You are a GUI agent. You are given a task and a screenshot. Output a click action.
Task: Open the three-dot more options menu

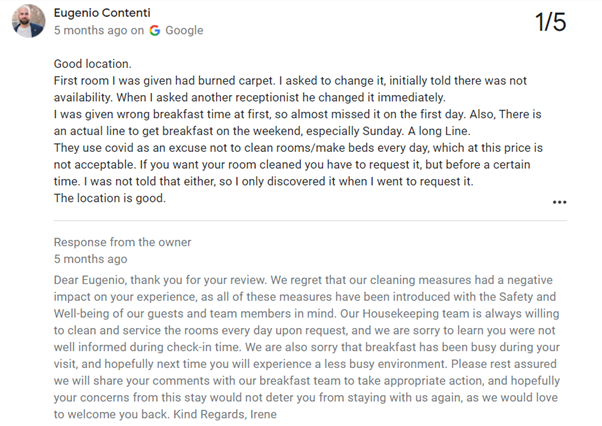click(x=559, y=202)
